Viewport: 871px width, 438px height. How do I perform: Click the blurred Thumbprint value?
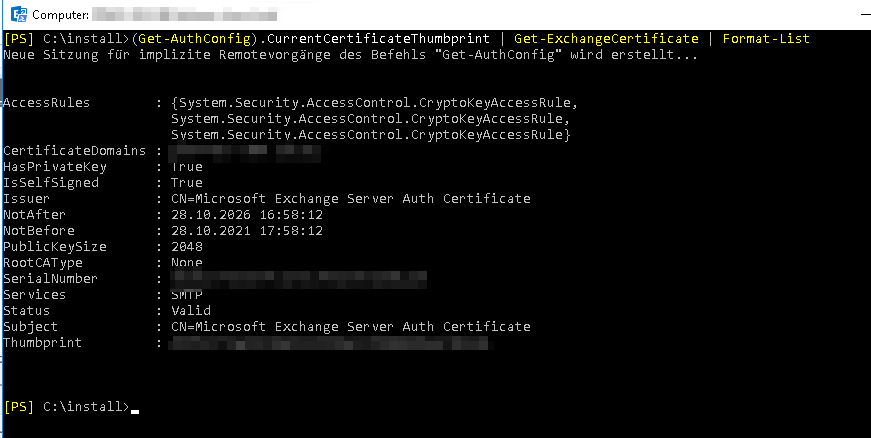[x=331, y=343]
